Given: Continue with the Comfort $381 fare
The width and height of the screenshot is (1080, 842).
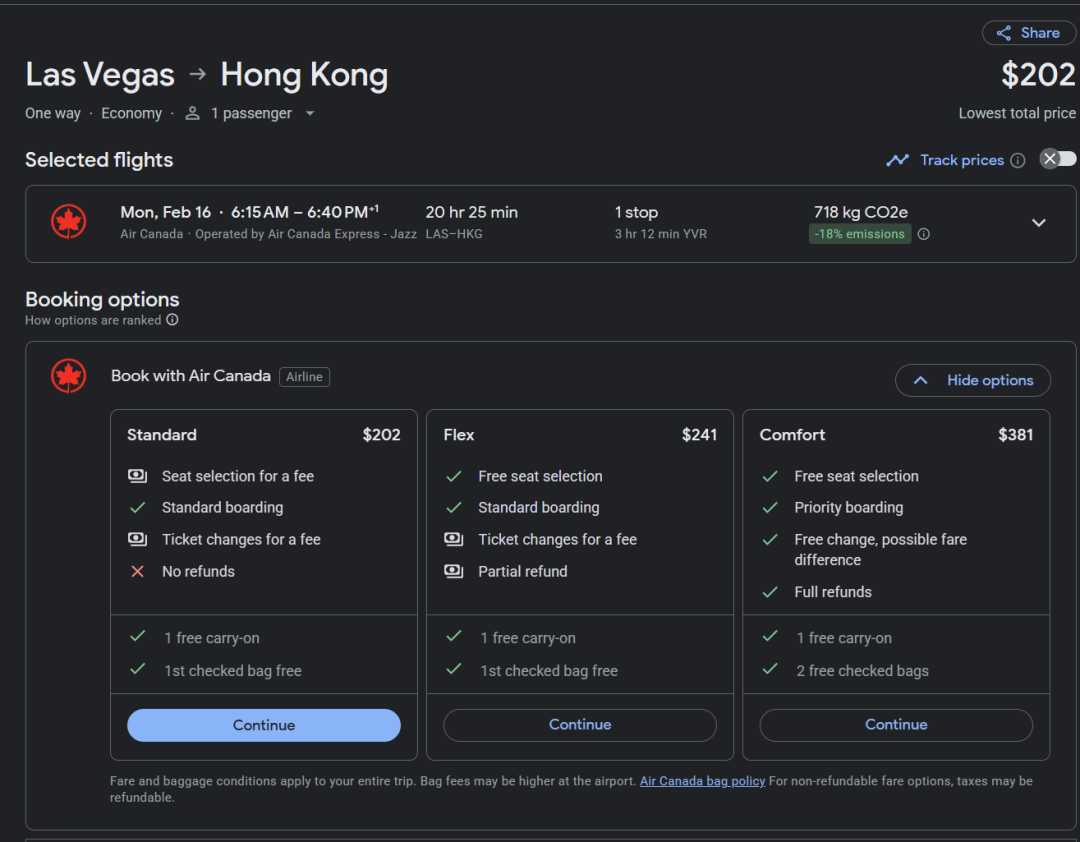Looking at the screenshot, I should click(x=896, y=725).
